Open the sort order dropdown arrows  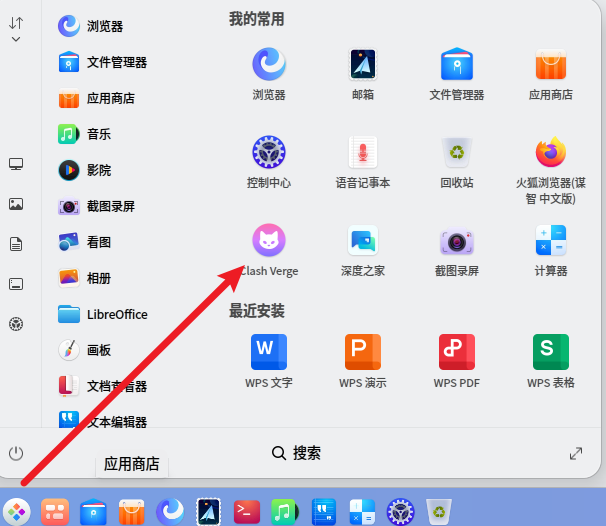pyautogui.click(x=16, y=29)
